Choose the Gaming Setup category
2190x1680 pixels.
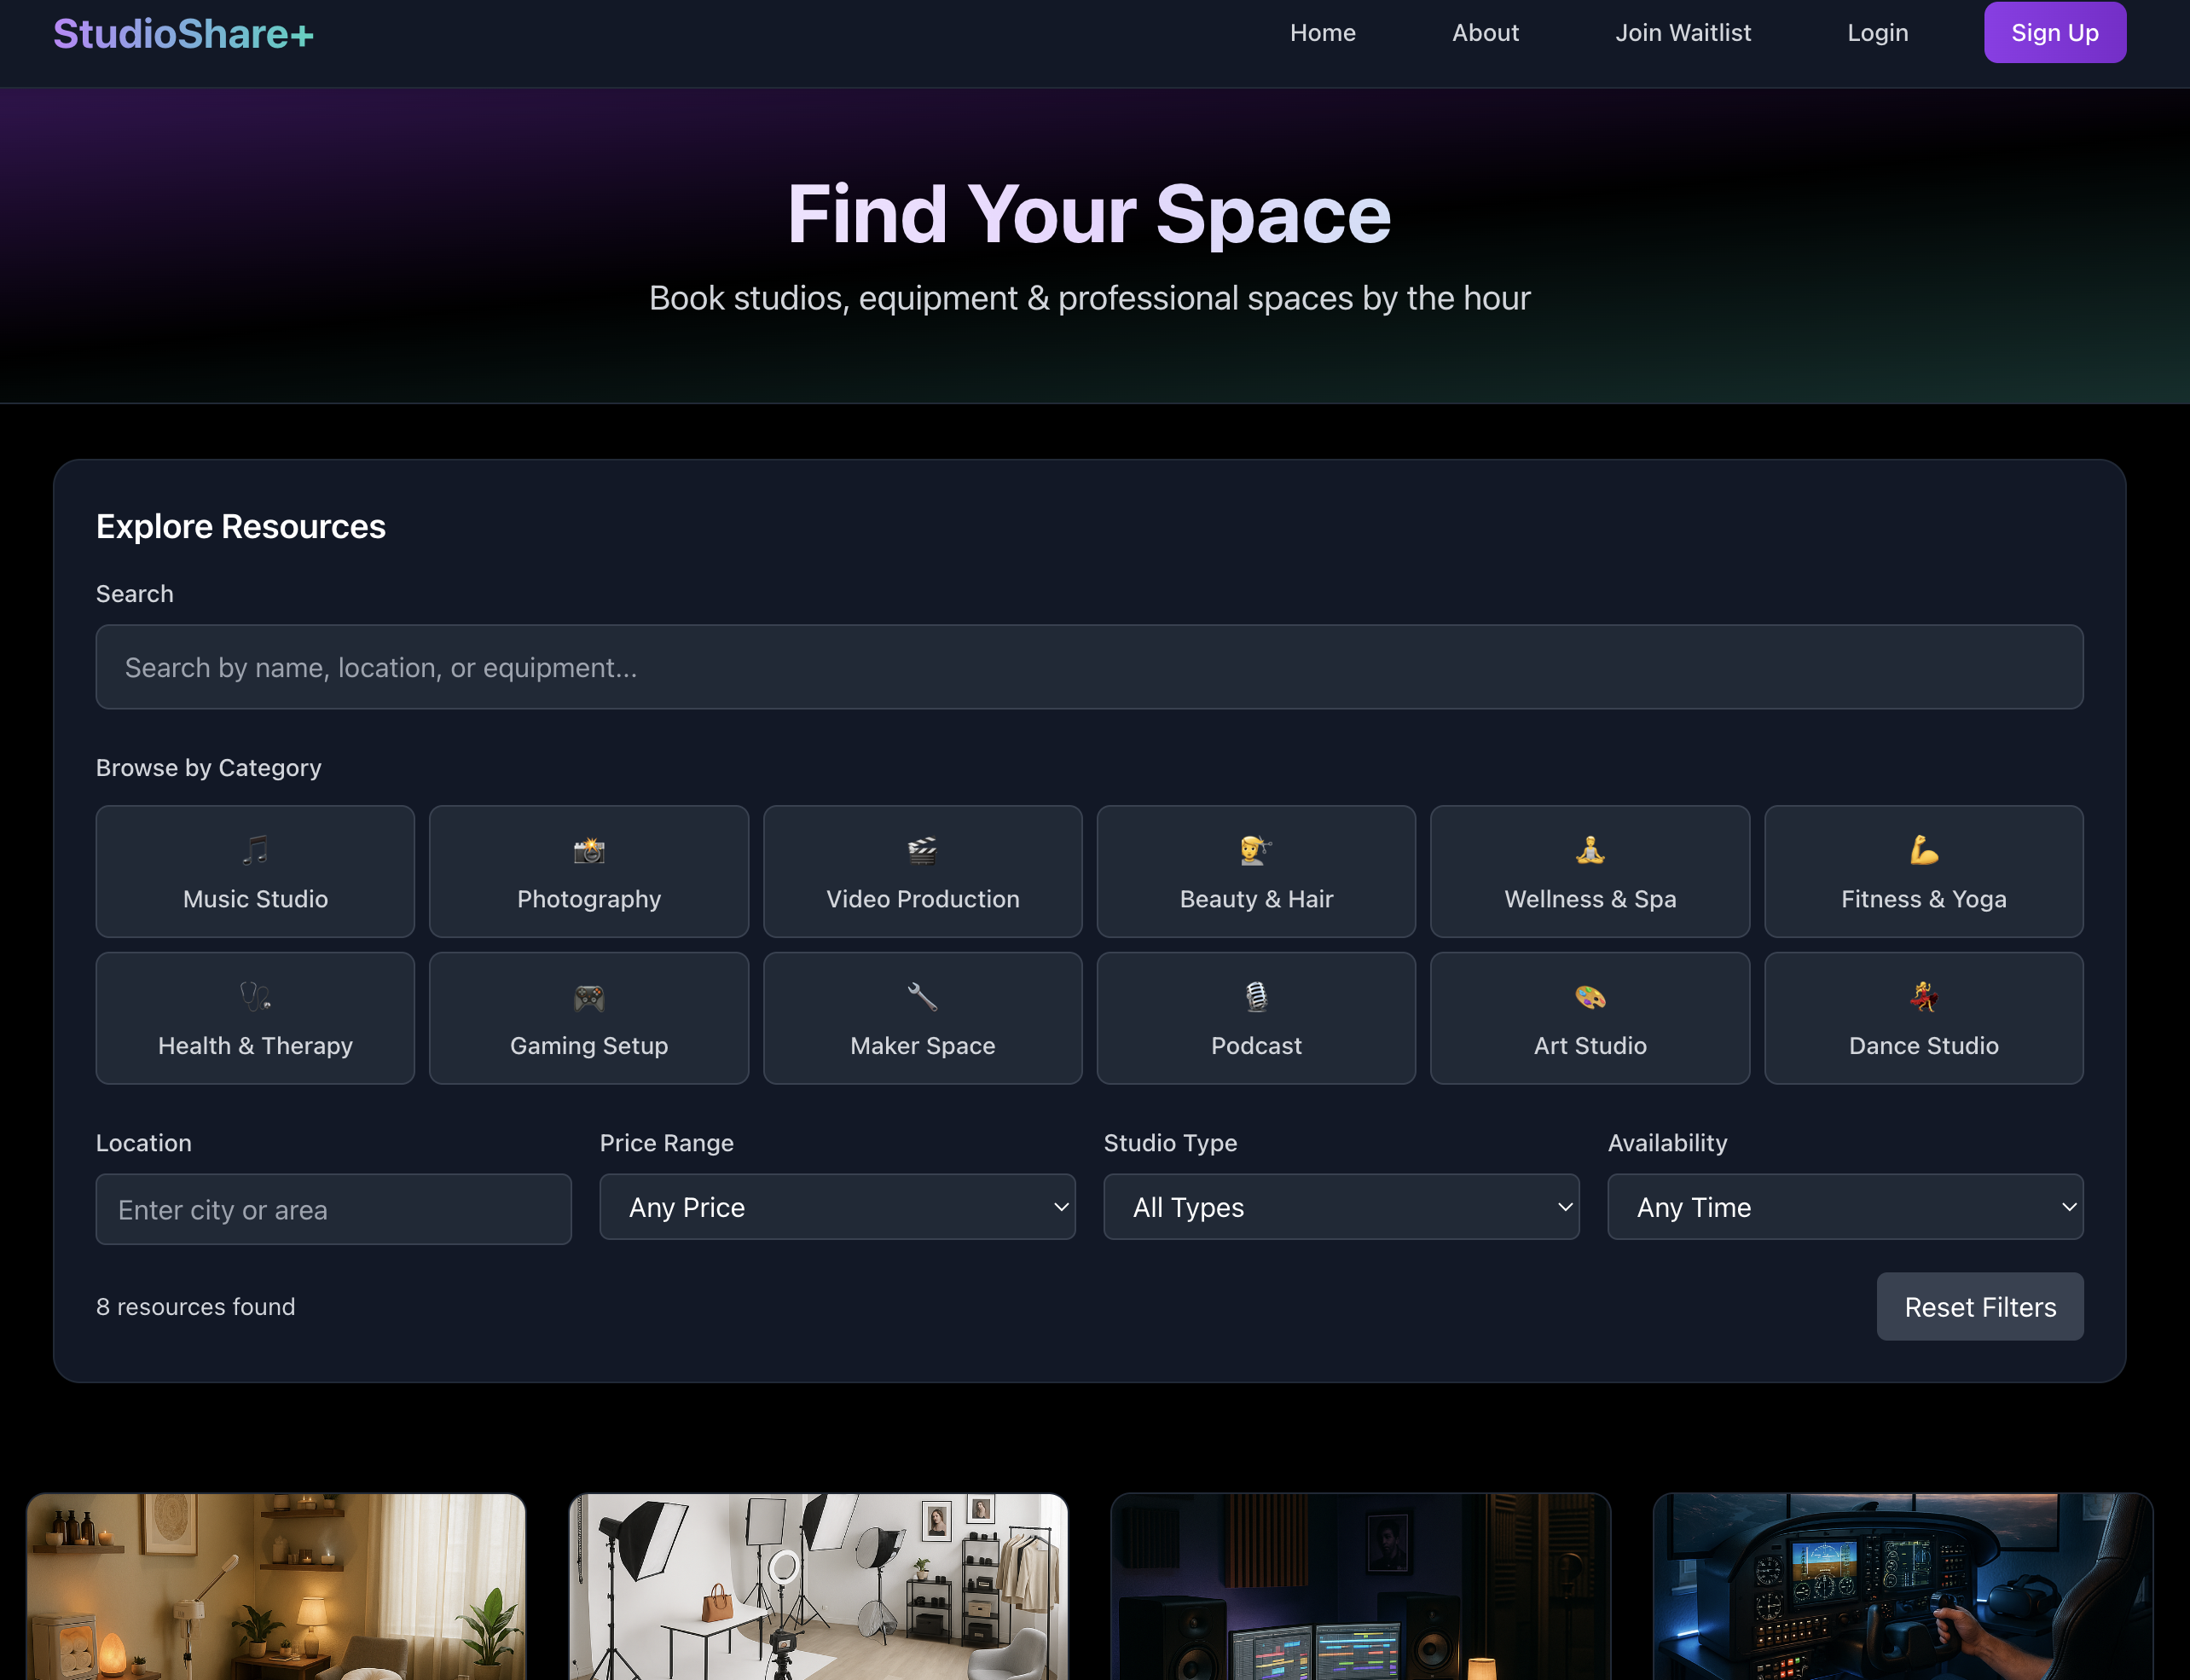(x=588, y=1018)
